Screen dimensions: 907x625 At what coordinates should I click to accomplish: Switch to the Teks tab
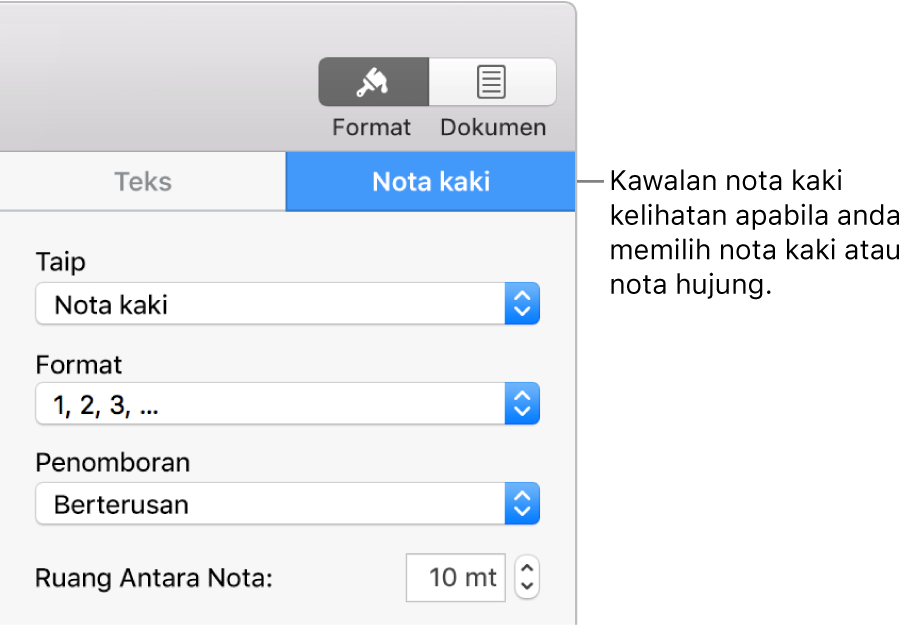coord(143,182)
